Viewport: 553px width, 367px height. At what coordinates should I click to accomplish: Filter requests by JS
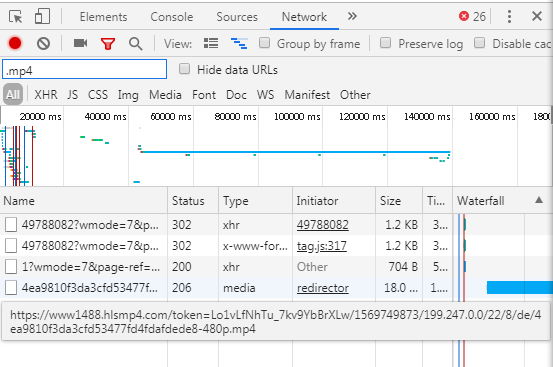coord(73,95)
